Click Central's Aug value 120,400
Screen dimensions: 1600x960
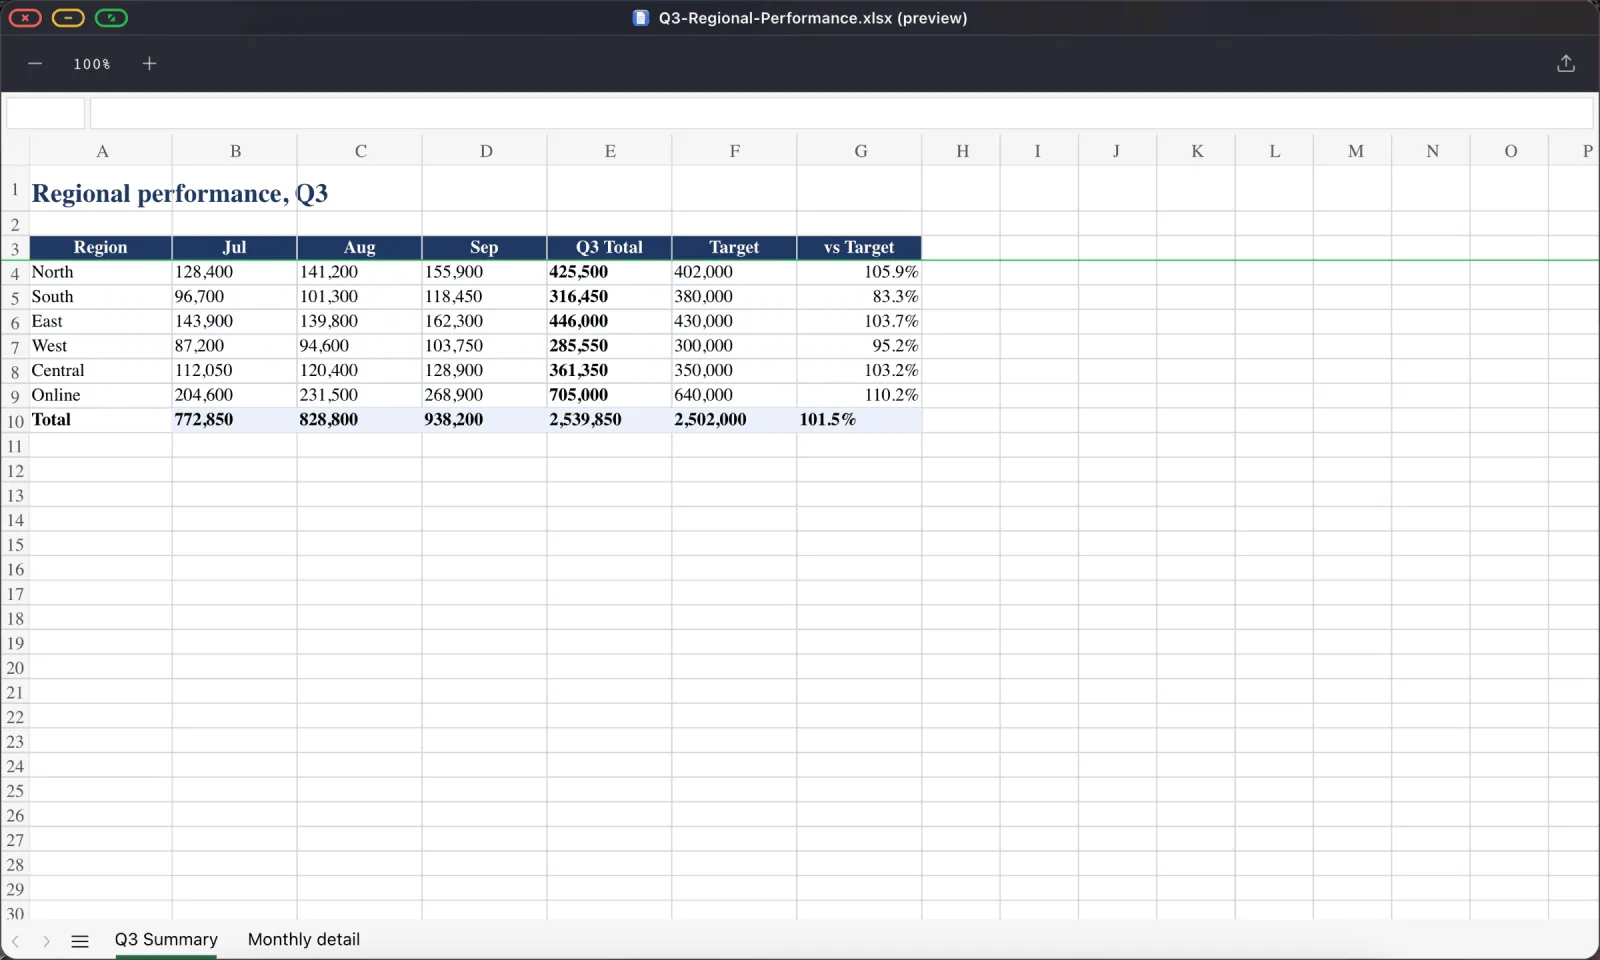[x=360, y=370]
